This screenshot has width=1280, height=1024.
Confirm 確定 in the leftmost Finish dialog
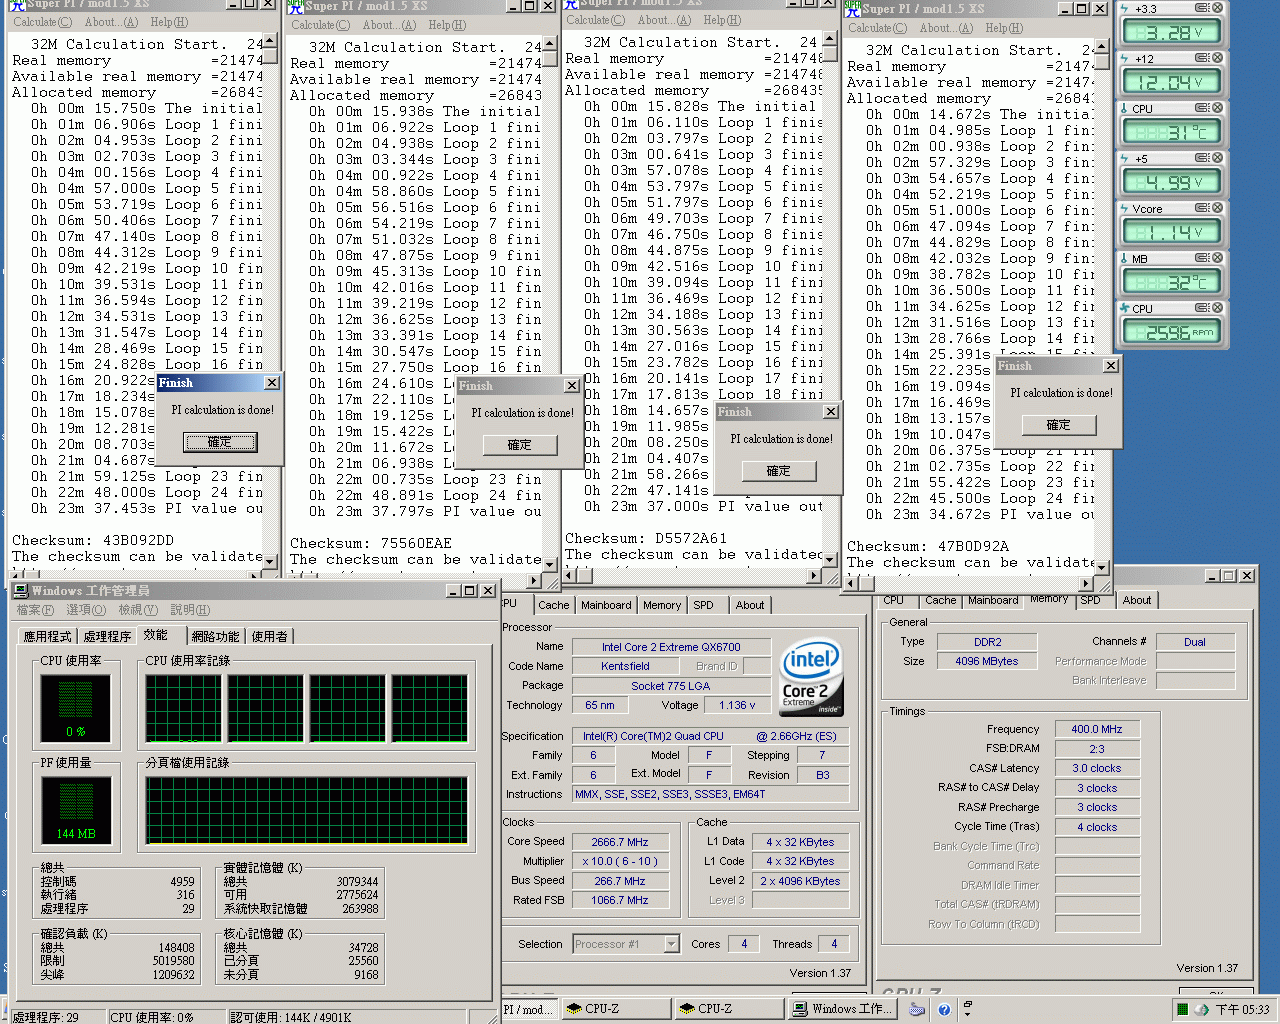(x=220, y=442)
